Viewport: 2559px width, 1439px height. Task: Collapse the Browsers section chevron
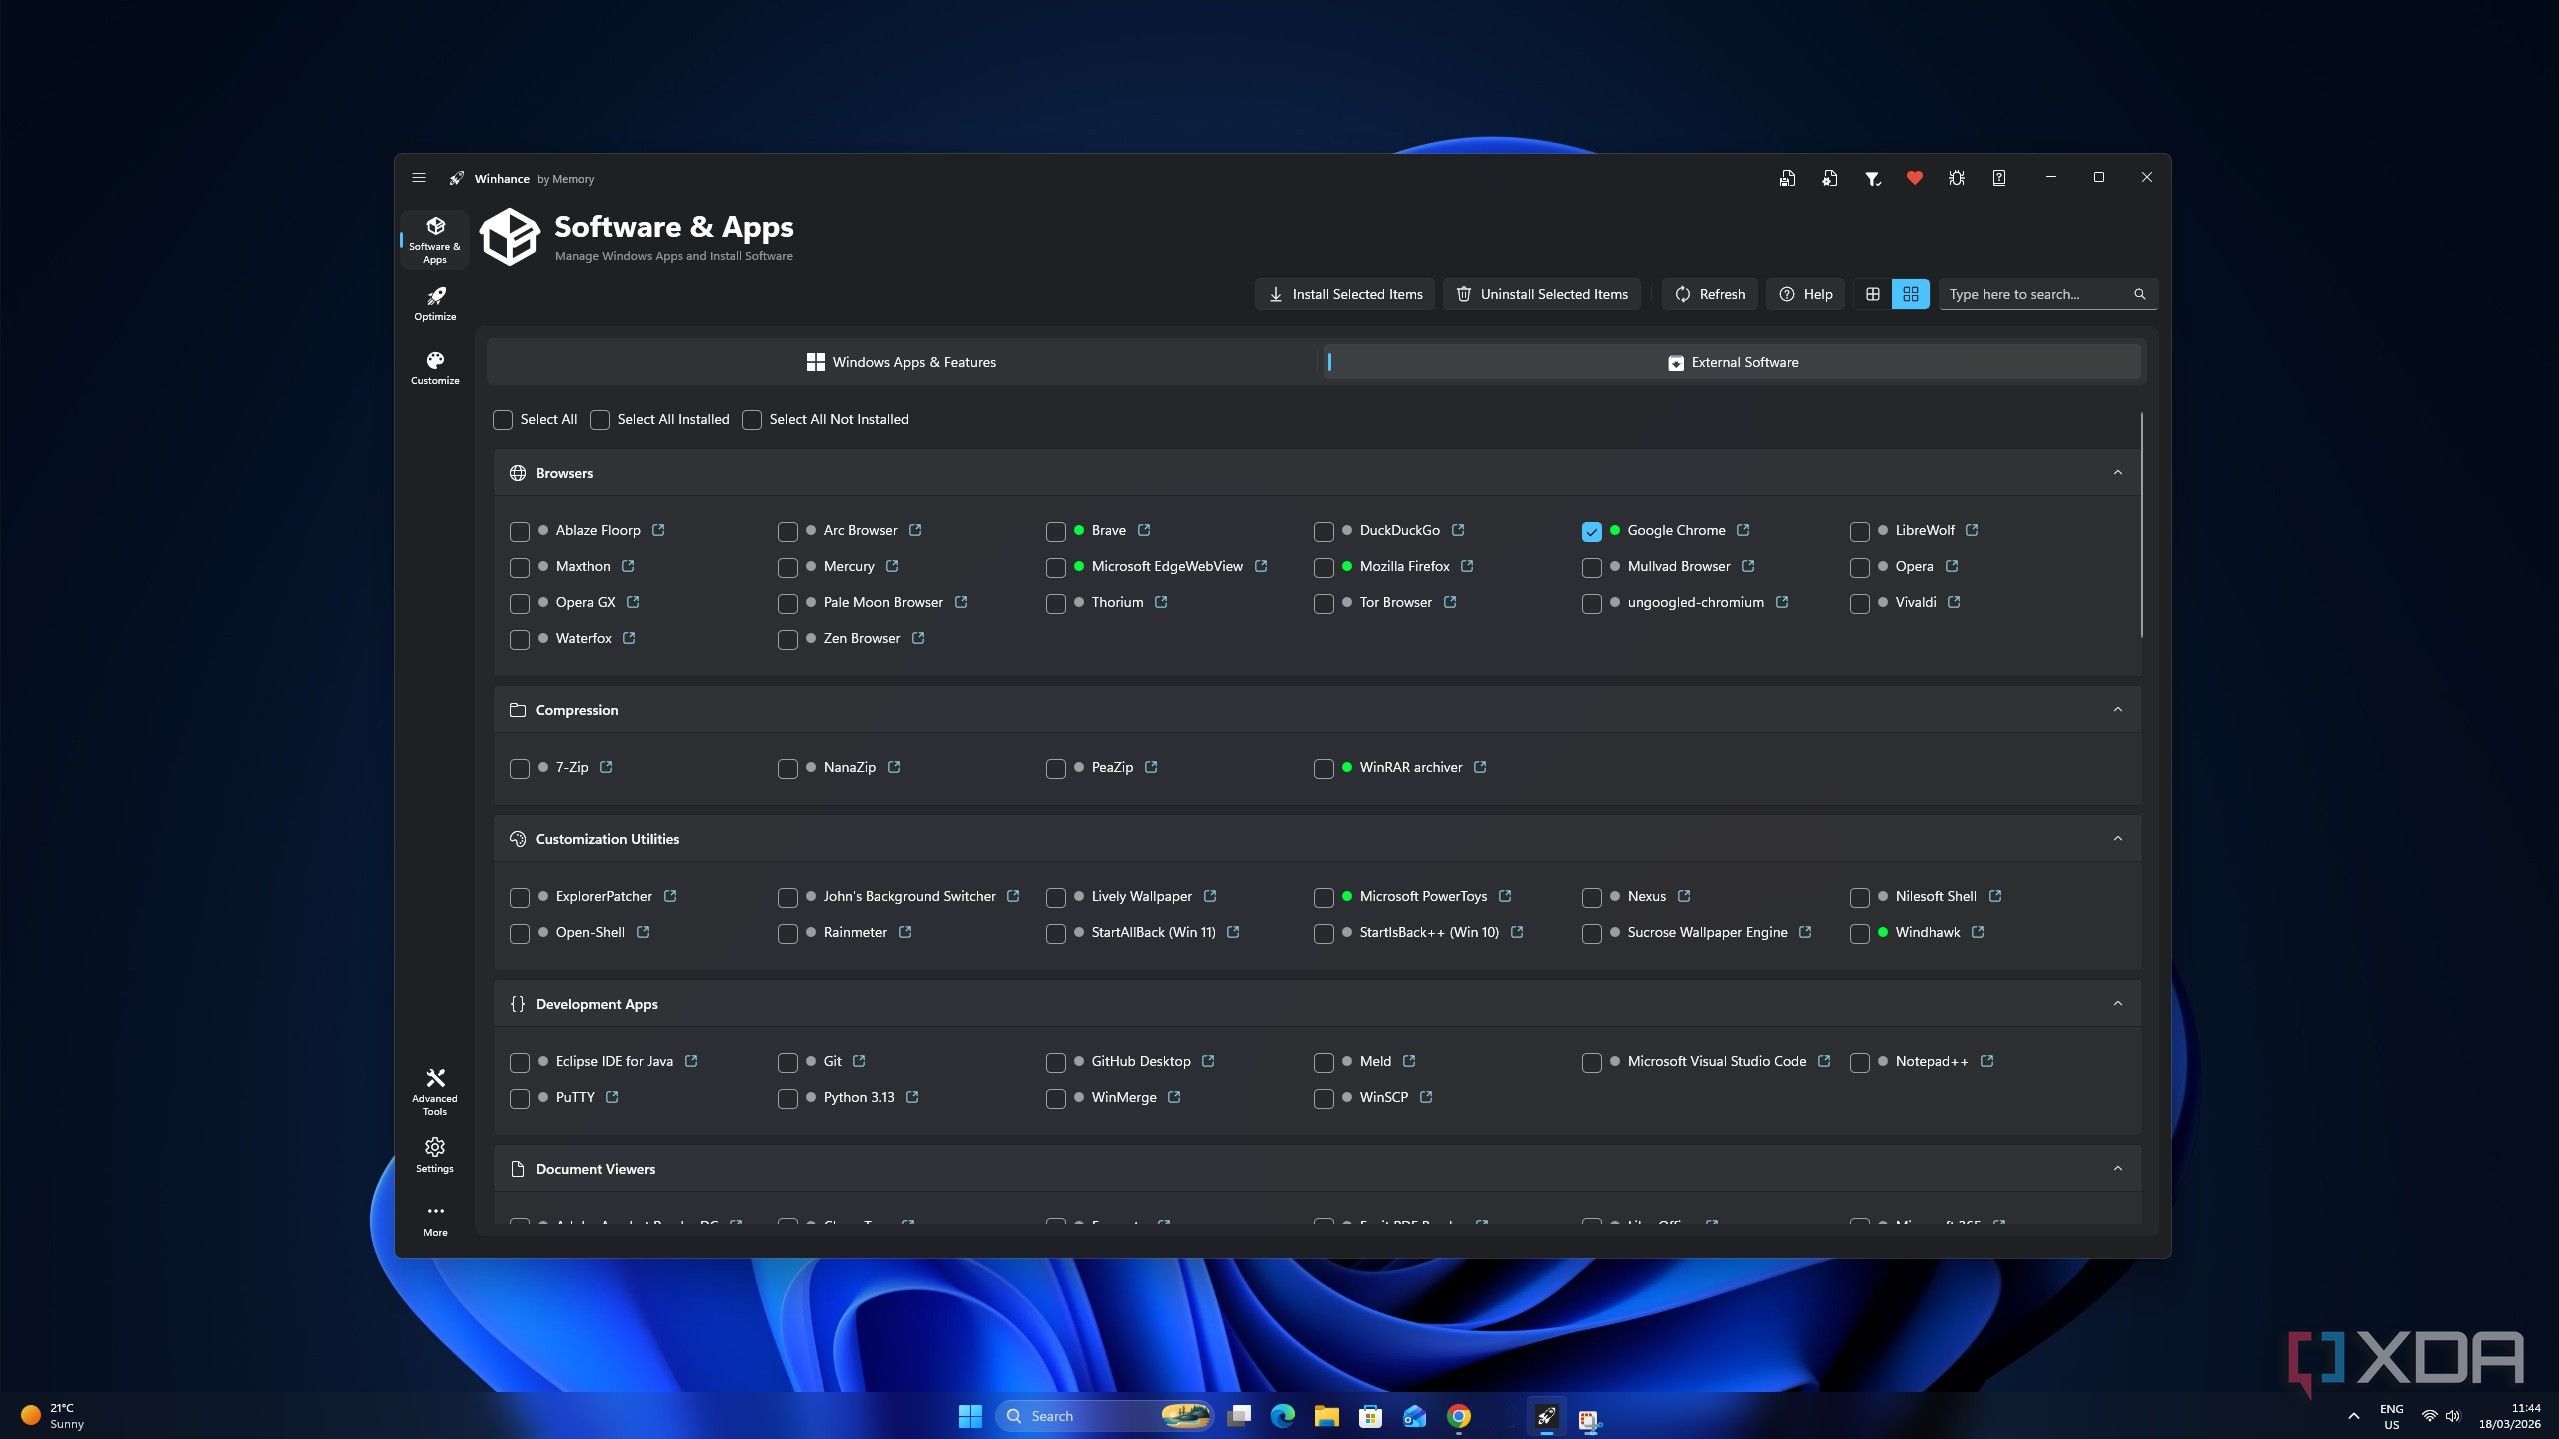pos(2117,473)
